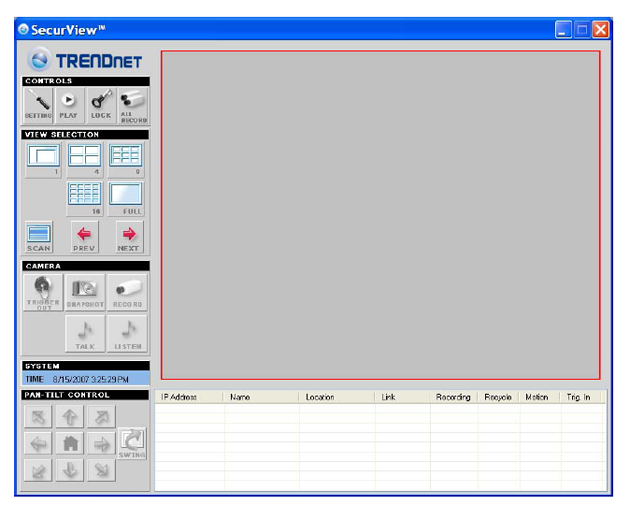Click the IP Address column header
The height and width of the screenshot is (506, 630).
pos(189,397)
